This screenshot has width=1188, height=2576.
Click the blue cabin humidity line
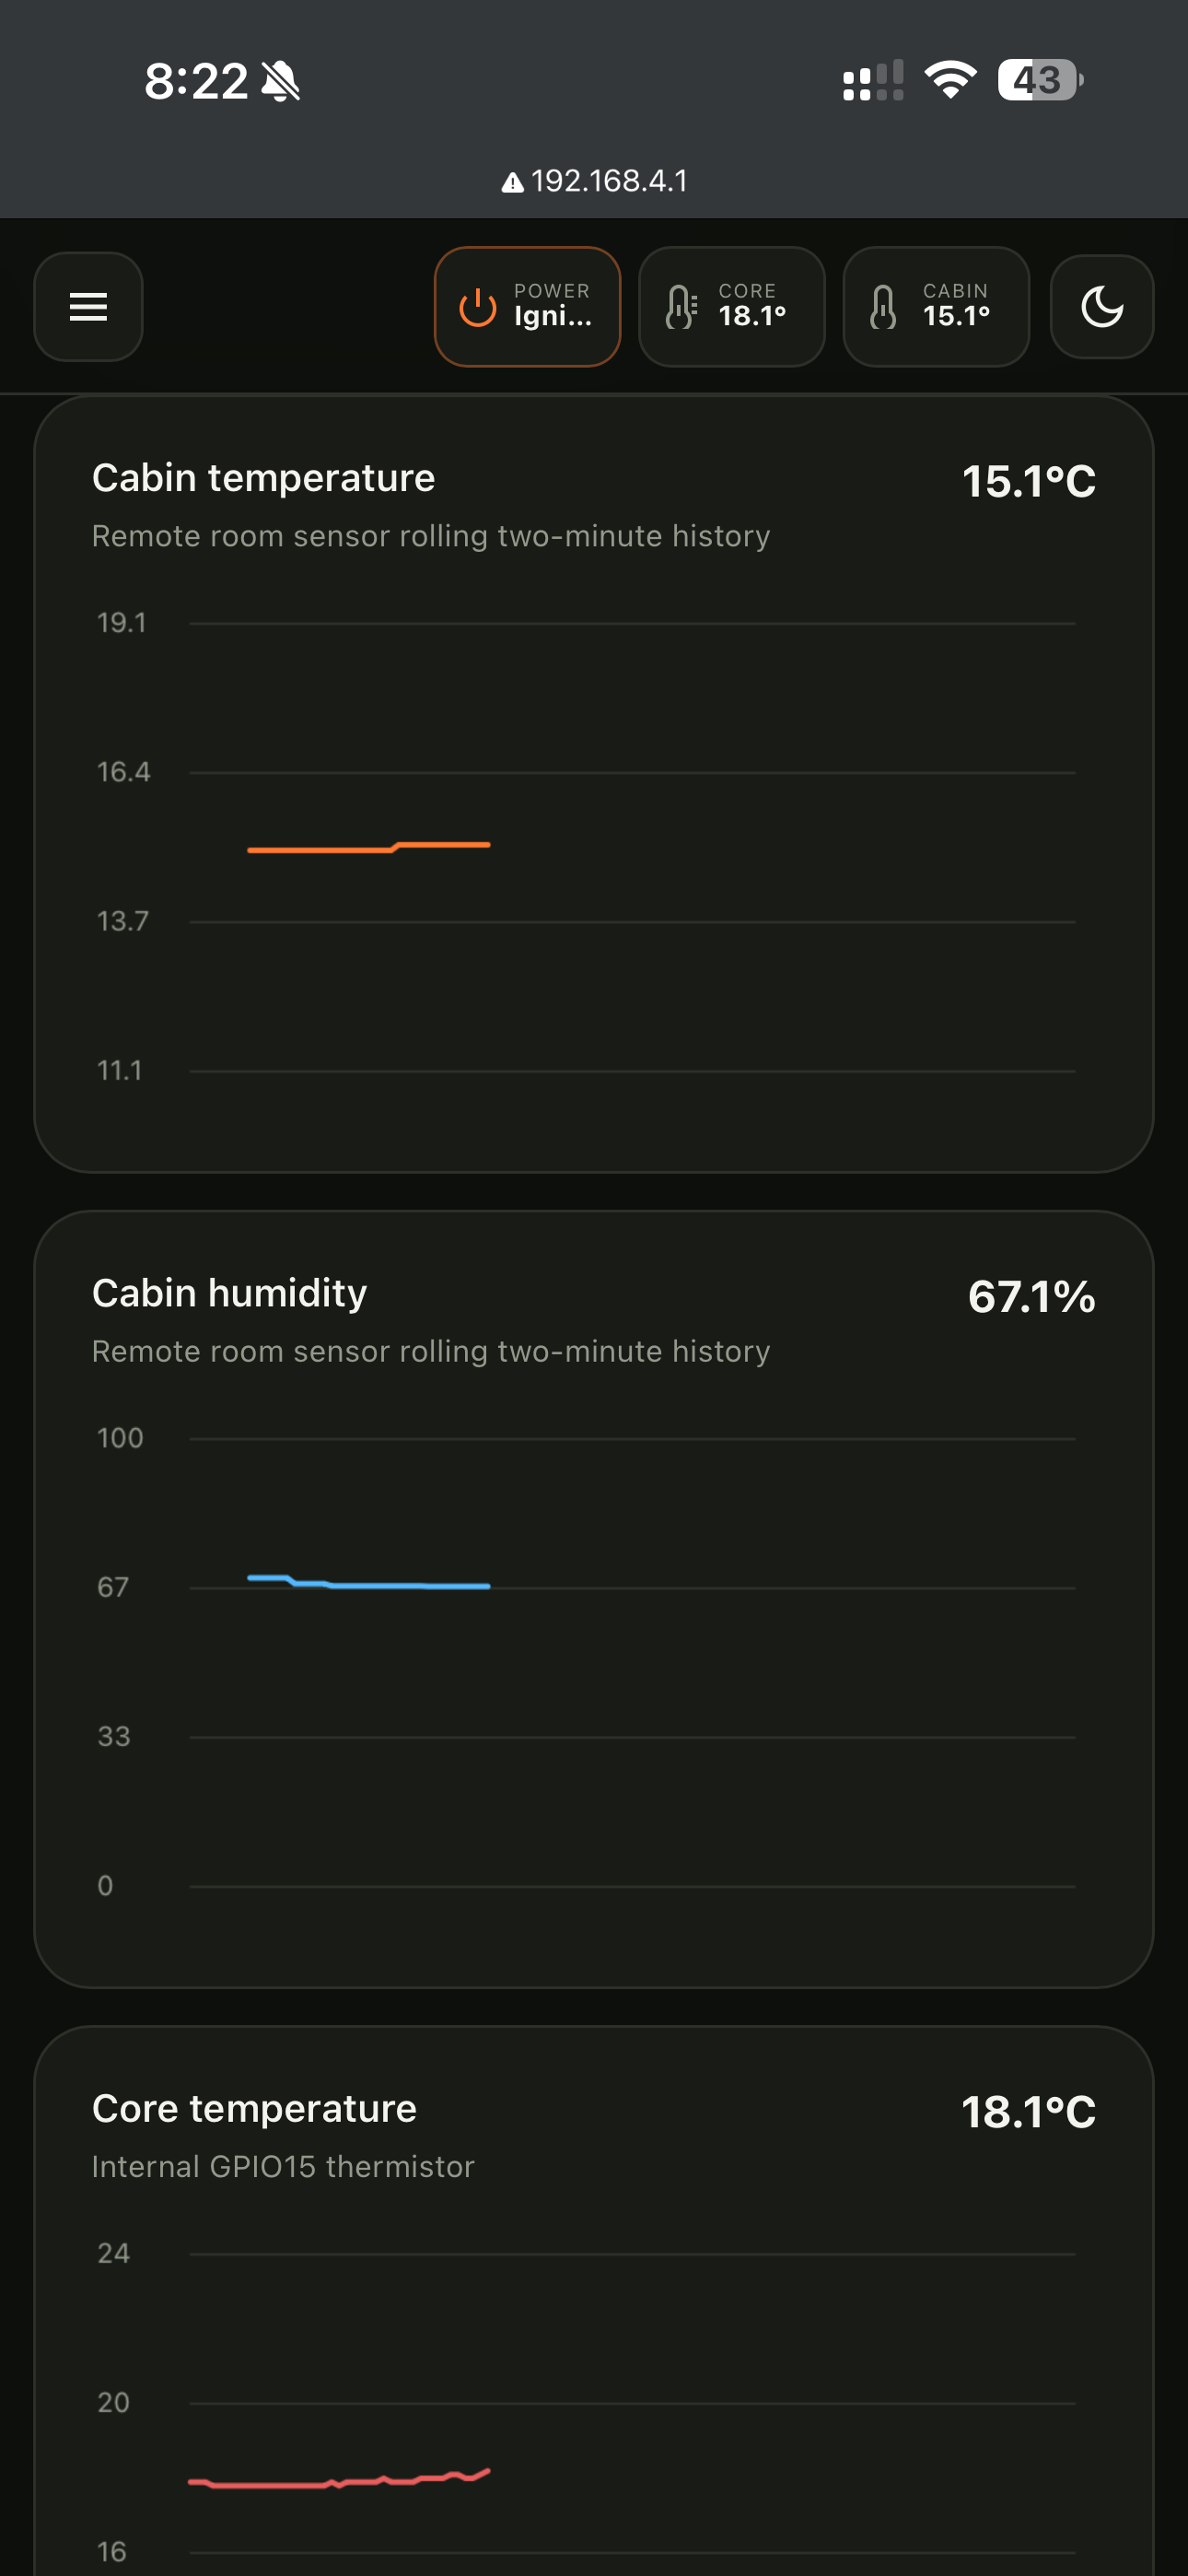369,1582
